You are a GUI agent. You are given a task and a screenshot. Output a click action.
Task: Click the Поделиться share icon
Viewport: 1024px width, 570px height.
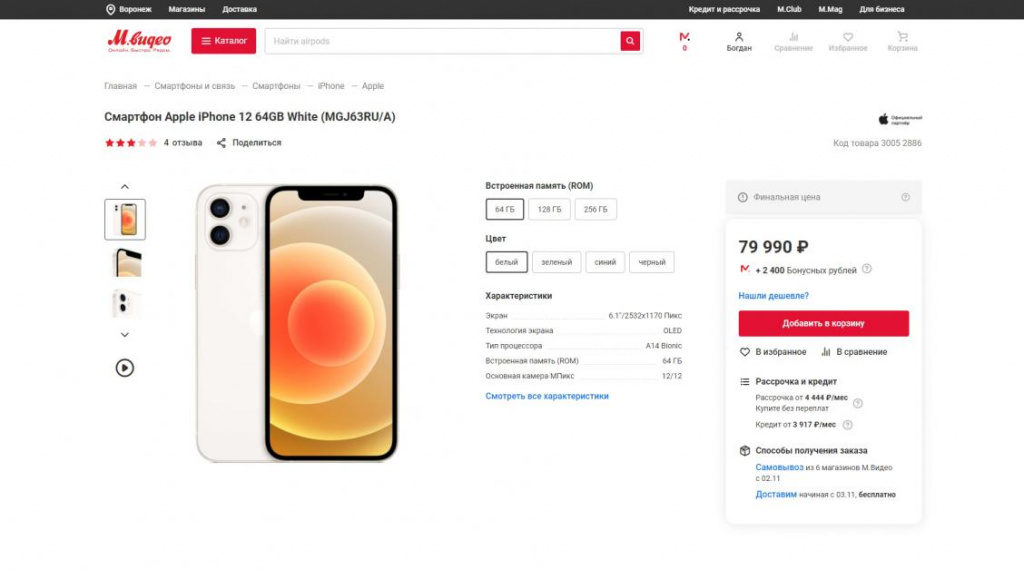pyautogui.click(x=222, y=143)
